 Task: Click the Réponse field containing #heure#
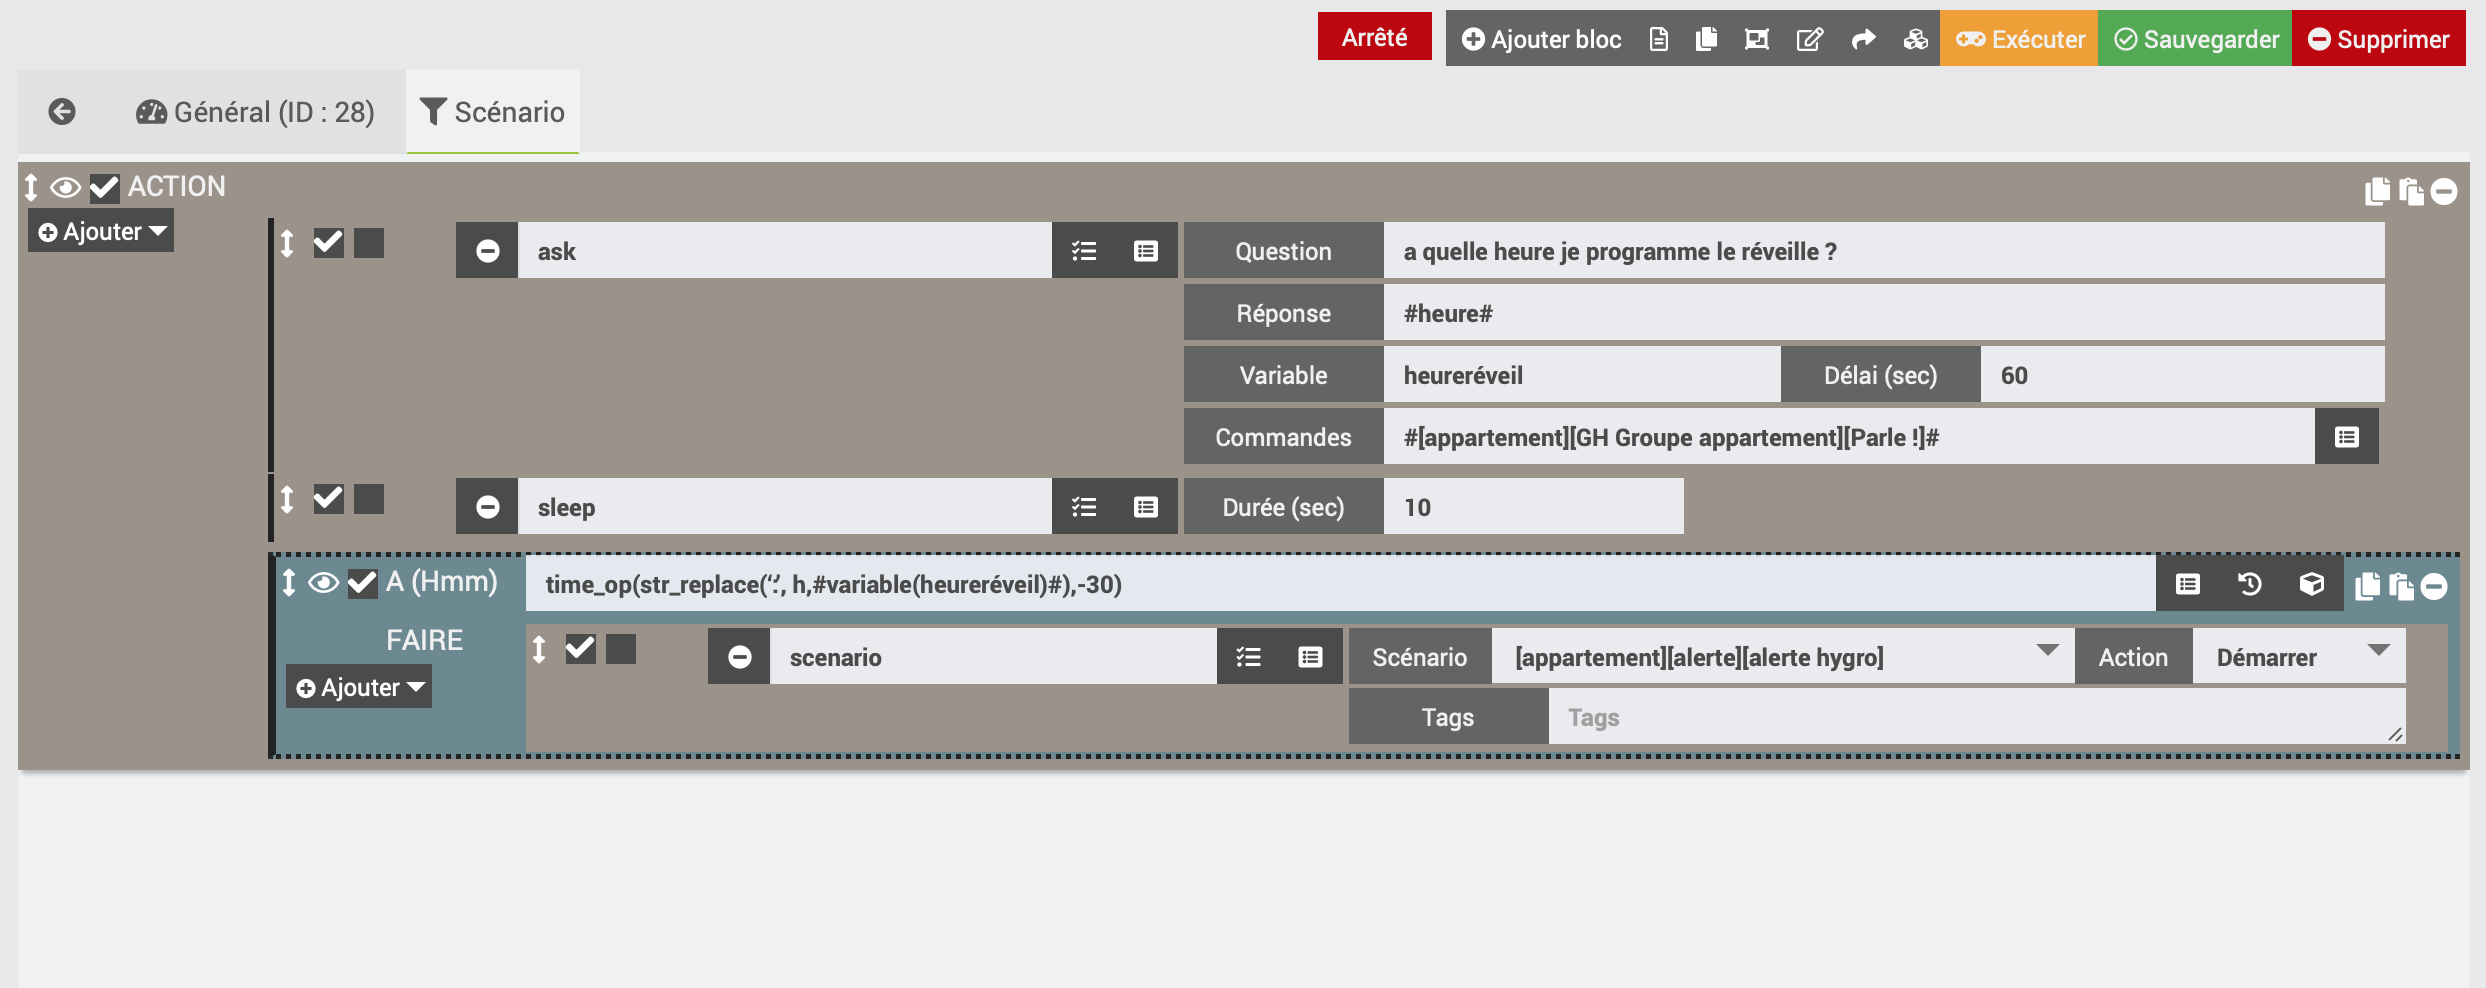(x=1884, y=312)
